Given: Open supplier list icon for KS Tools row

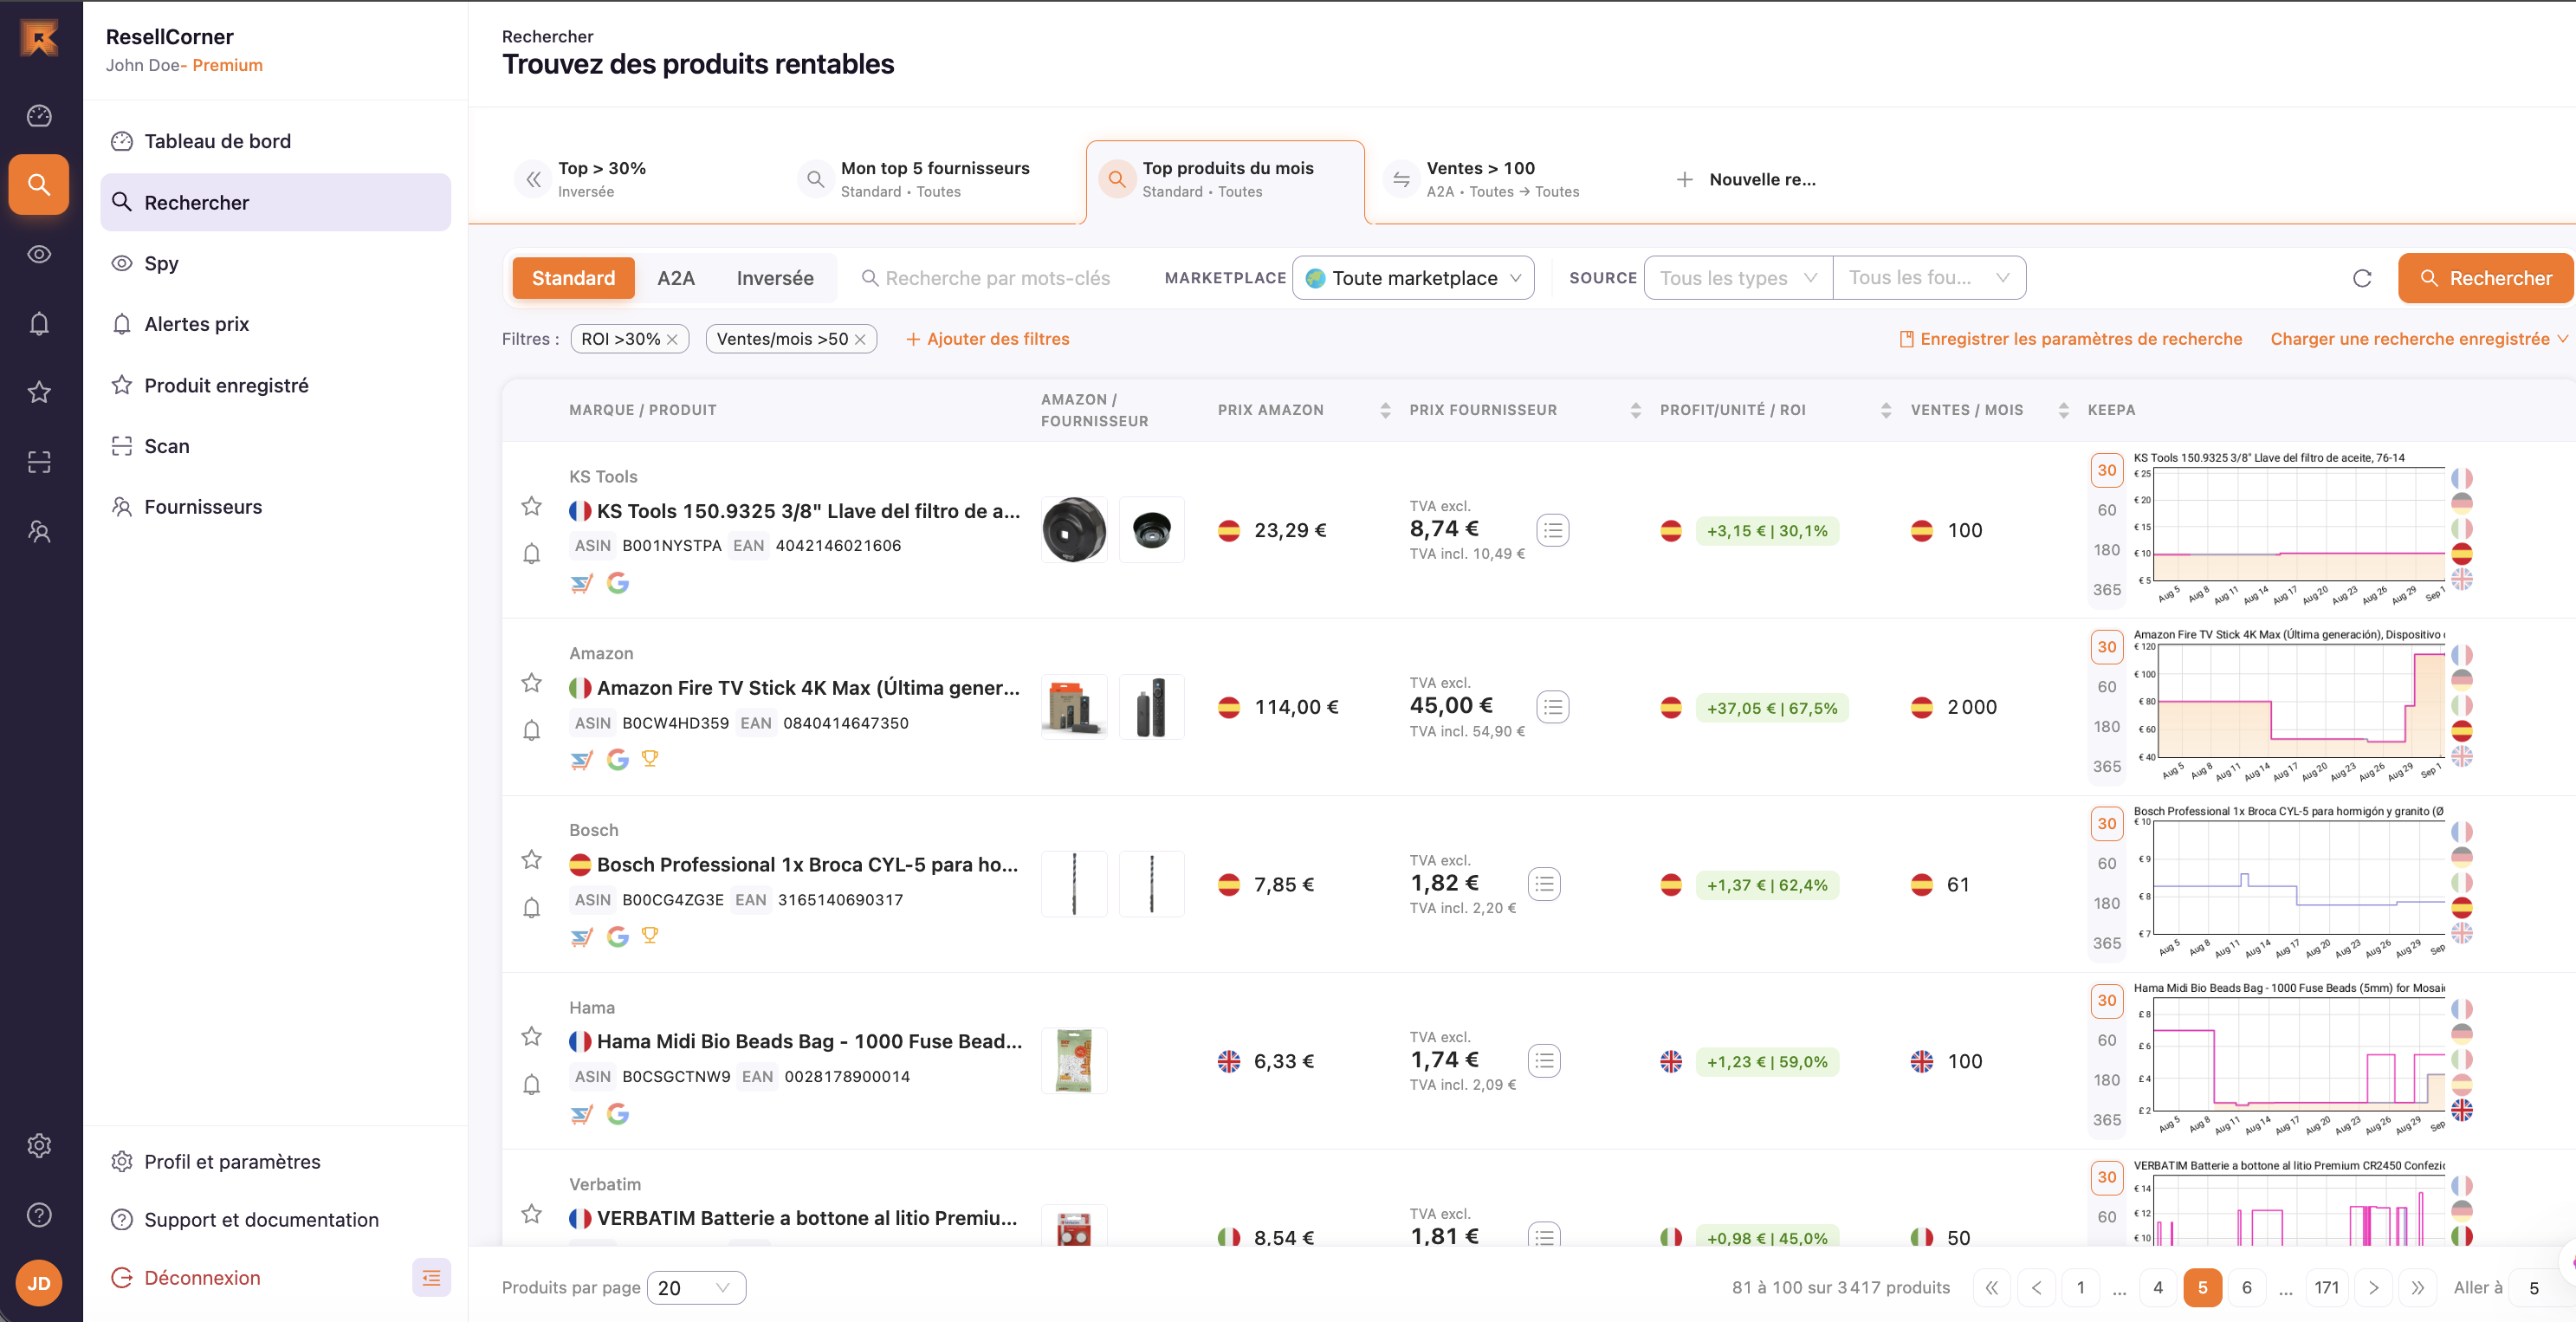Looking at the screenshot, I should pyautogui.click(x=1553, y=530).
